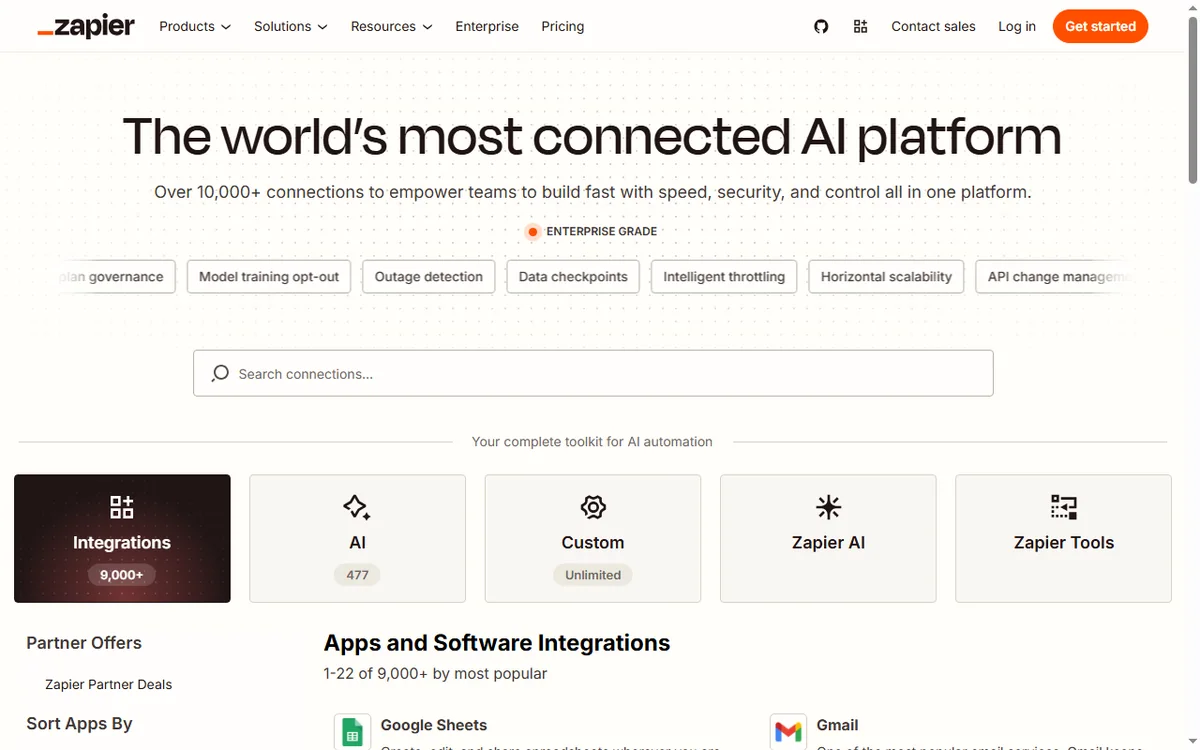Select the Integrations 9,000+ tab card
The width and height of the screenshot is (1200, 750).
(122, 538)
